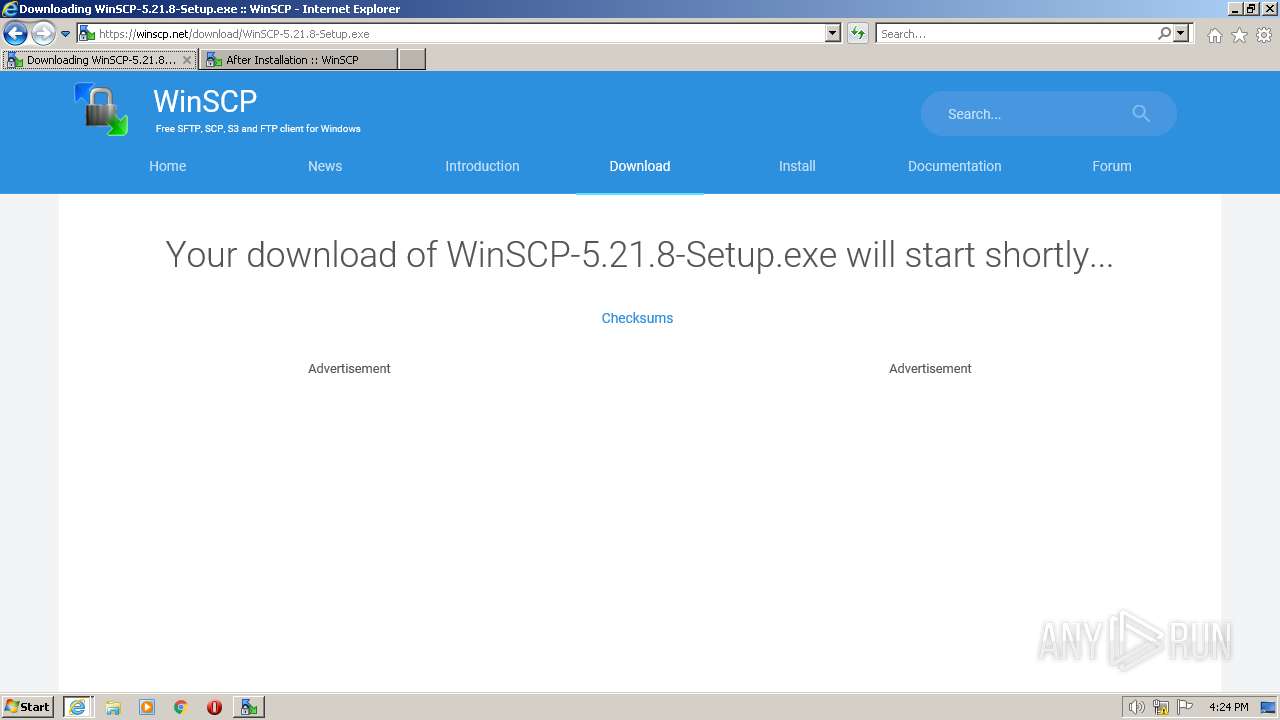Open the Favorites star icon
1280x720 pixels.
point(1239,35)
